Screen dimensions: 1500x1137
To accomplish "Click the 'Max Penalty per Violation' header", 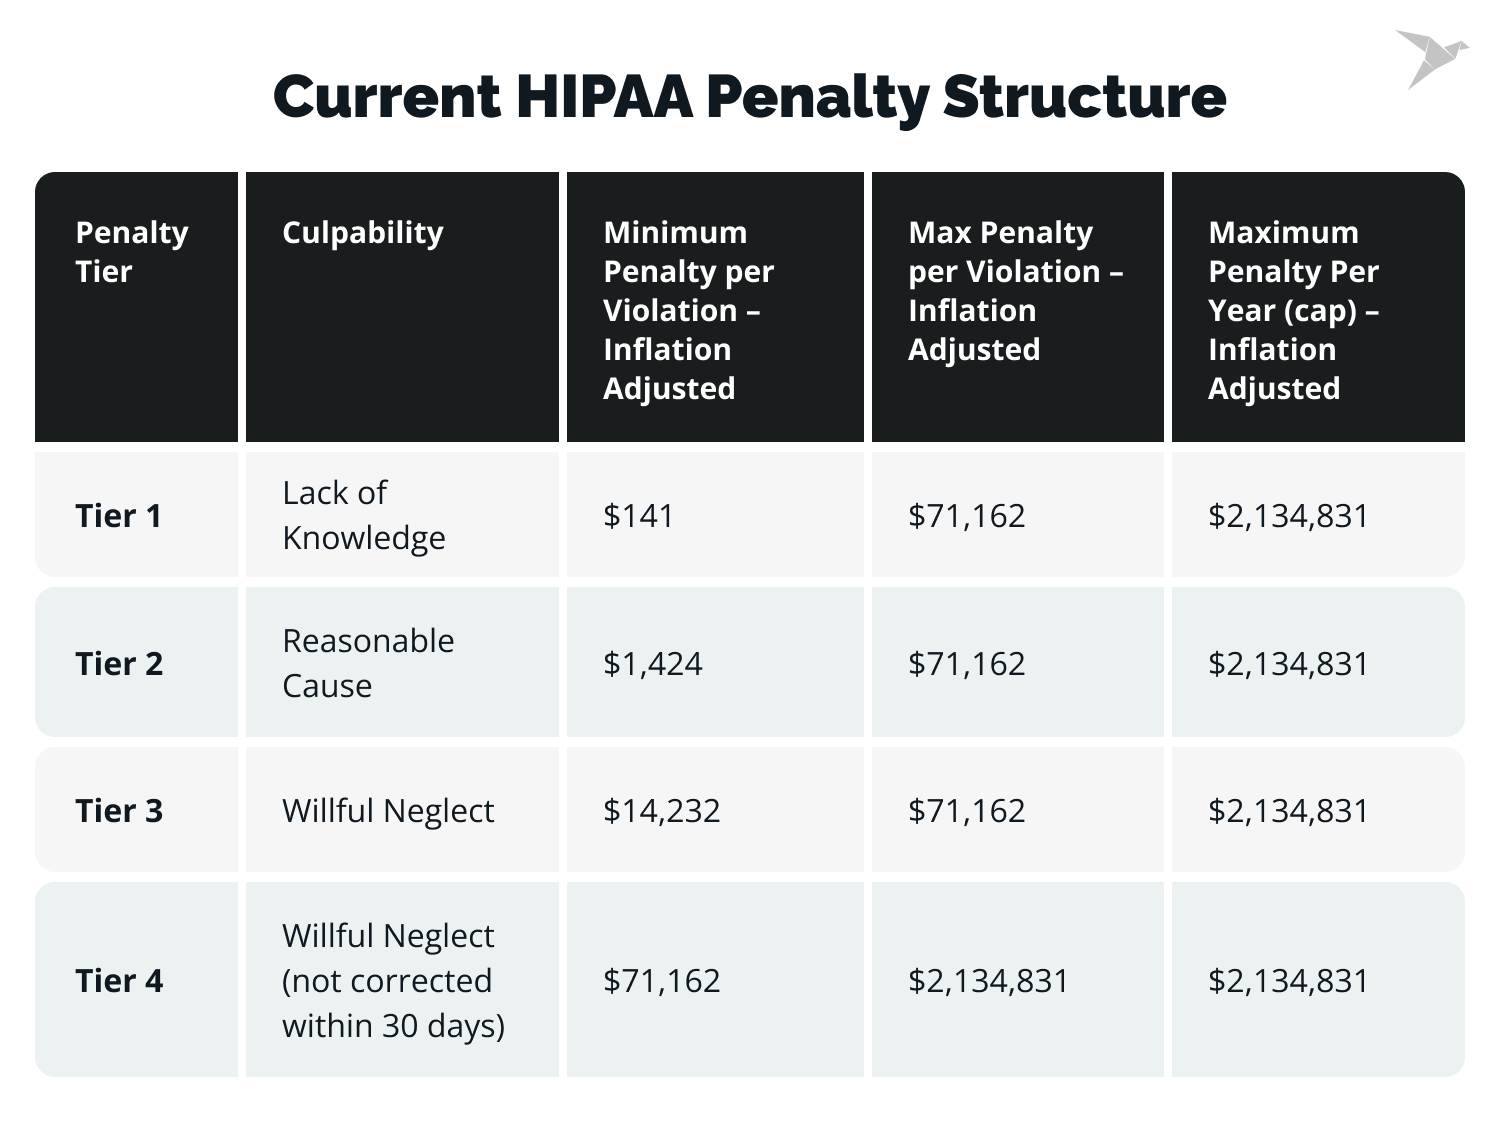I will click(x=1015, y=291).
